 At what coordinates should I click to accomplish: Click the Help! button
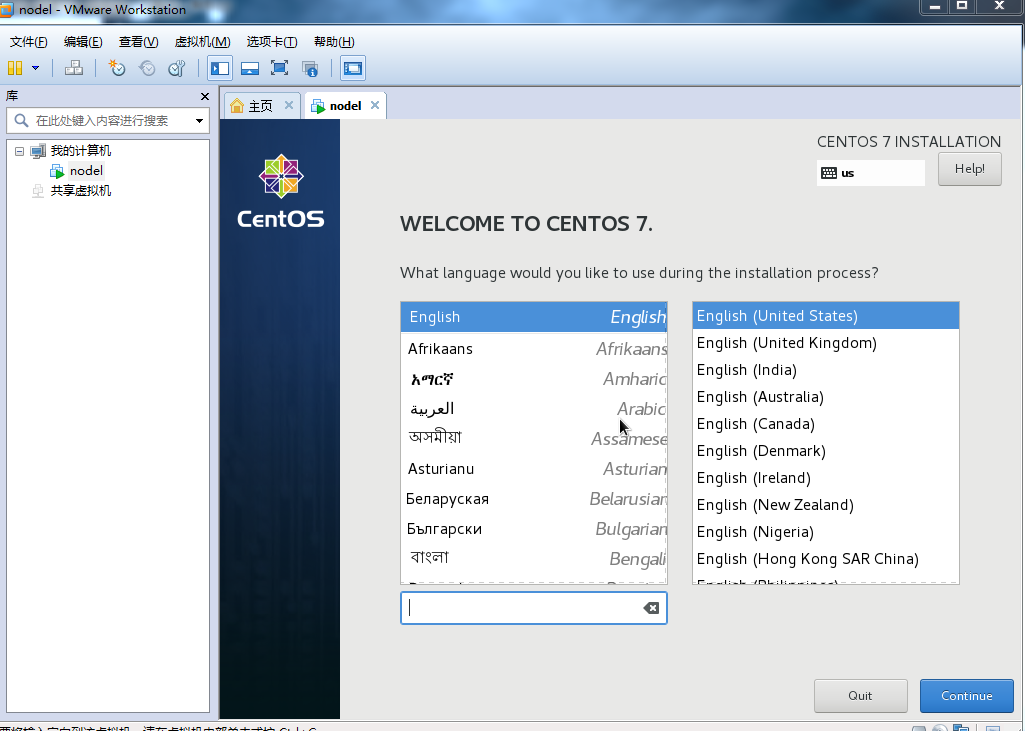point(969,169)
